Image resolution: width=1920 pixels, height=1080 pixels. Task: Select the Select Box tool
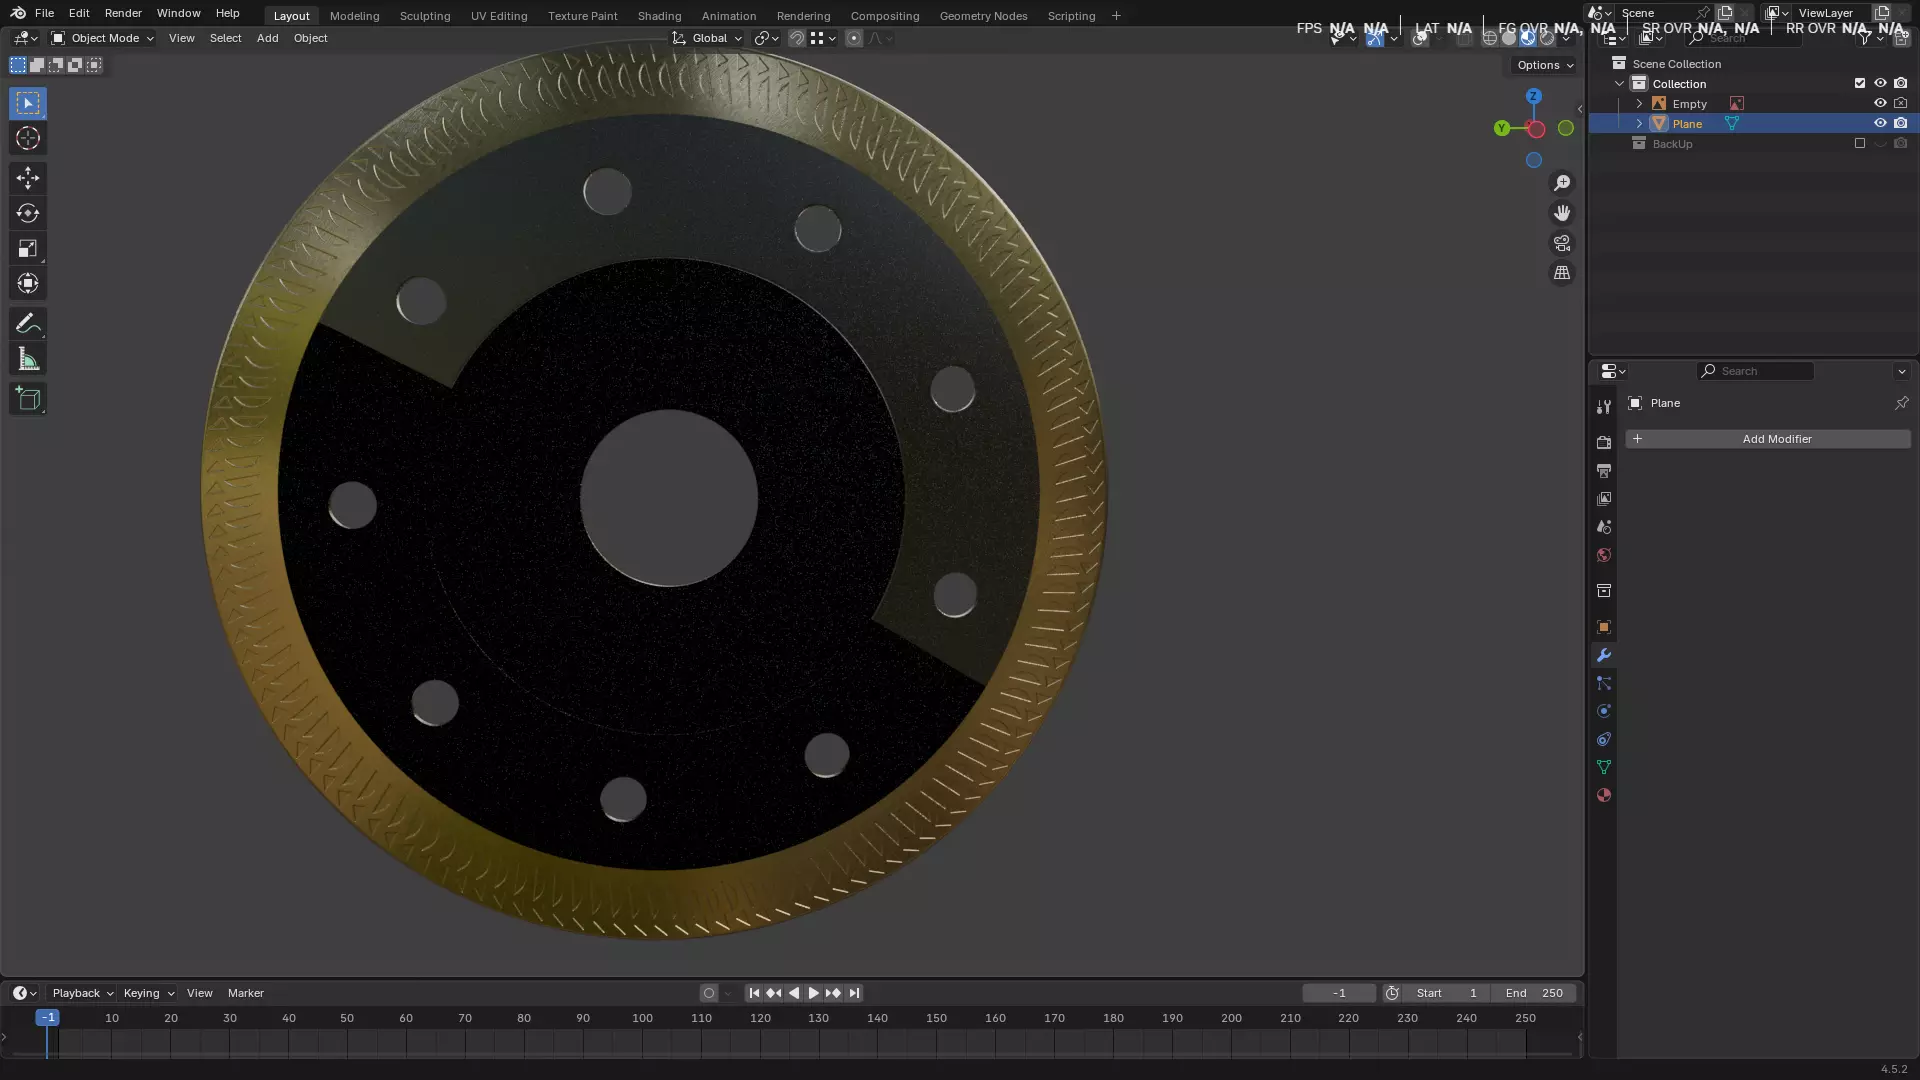click(x=28, y=103)
